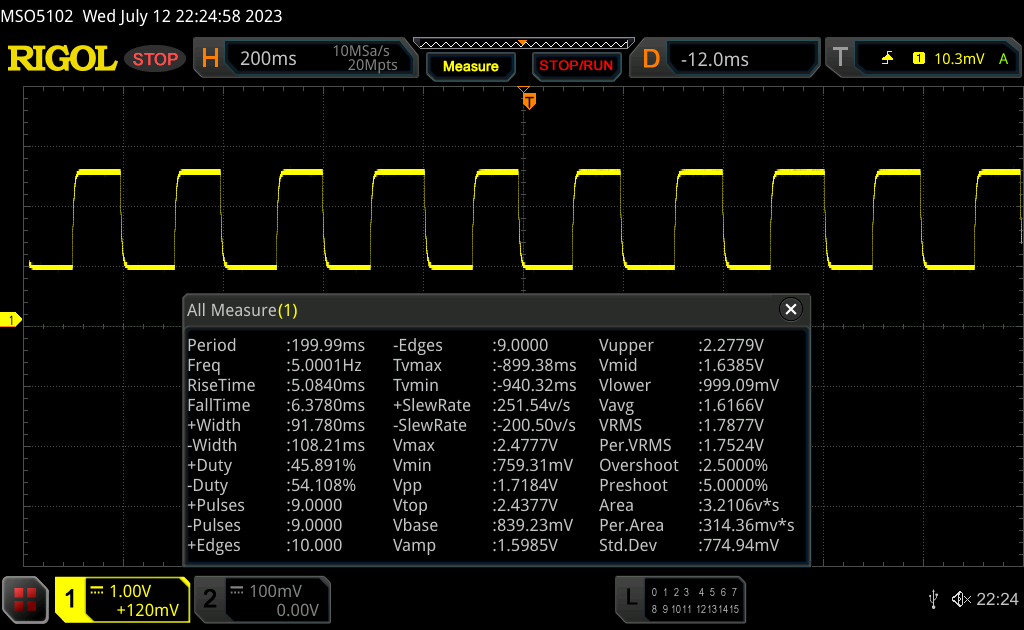
Task: Select the Vbase 839.23mV value
Action: coord(532,525)
